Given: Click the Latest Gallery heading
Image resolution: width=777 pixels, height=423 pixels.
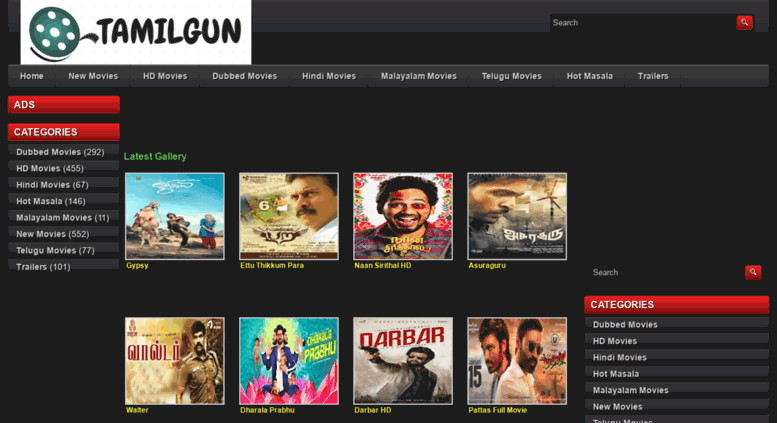Looking at the screenshot, I should click(155, 157).
